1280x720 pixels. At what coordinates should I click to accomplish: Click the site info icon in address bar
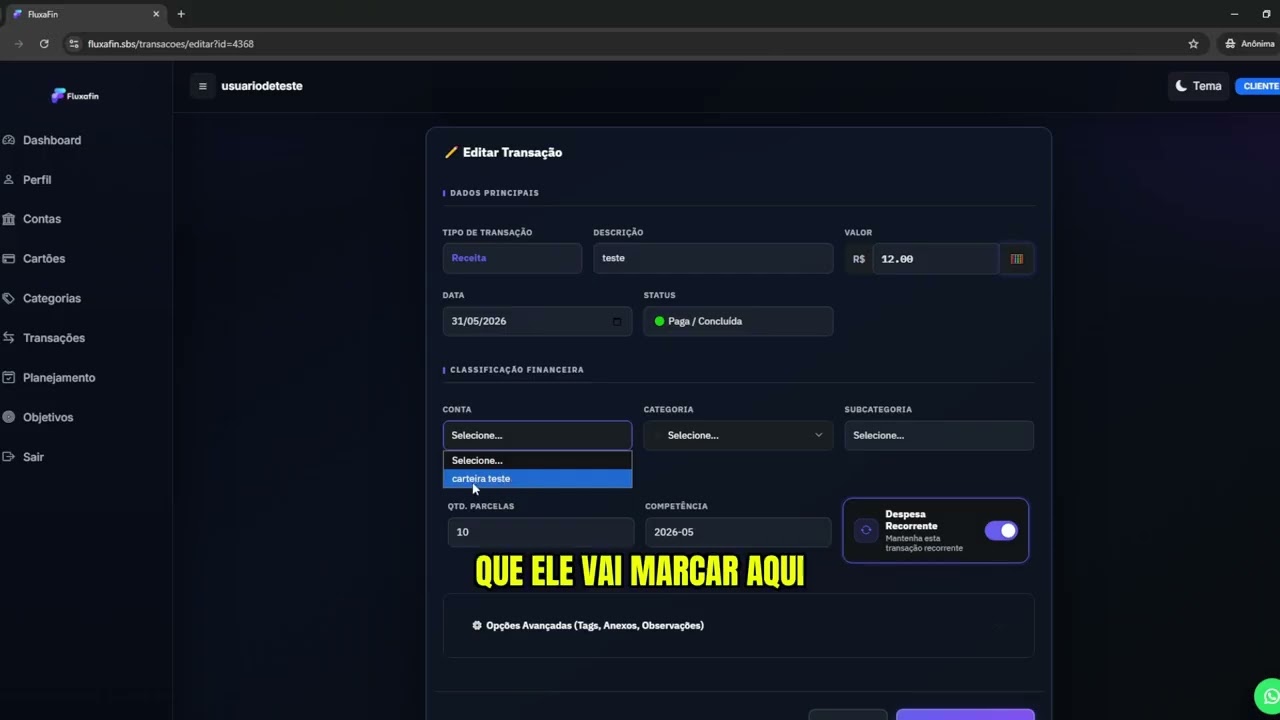73,44
